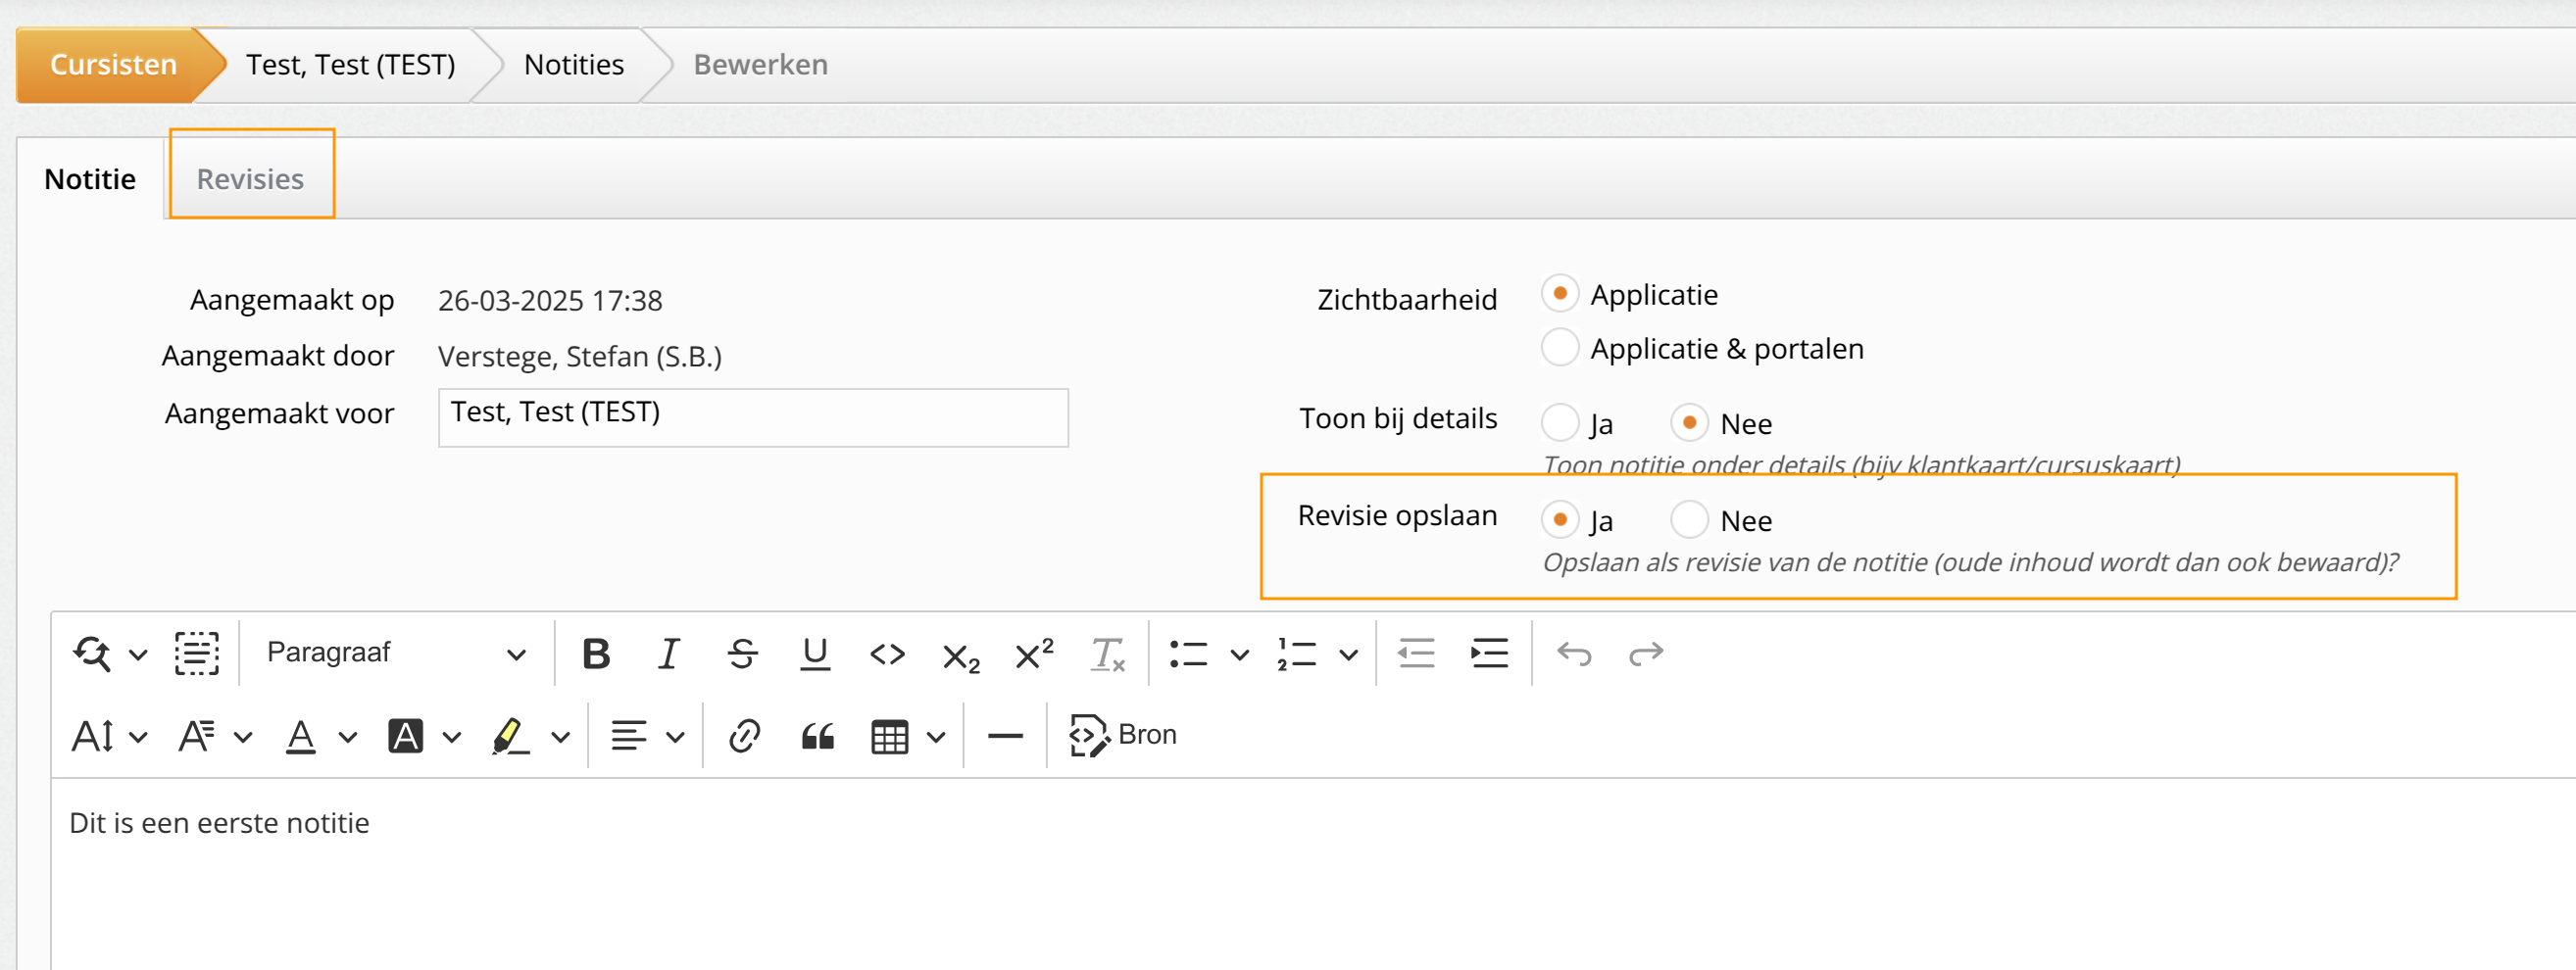Screen dimensions: 2576x970
Task: Insert a hyperlink
Action: pos(745,737)
